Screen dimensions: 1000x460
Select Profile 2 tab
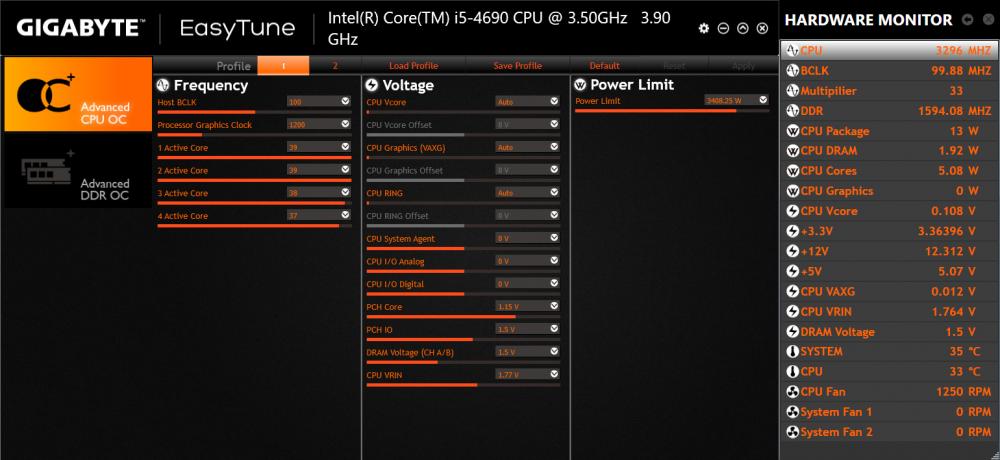click(x=335, y=66)
